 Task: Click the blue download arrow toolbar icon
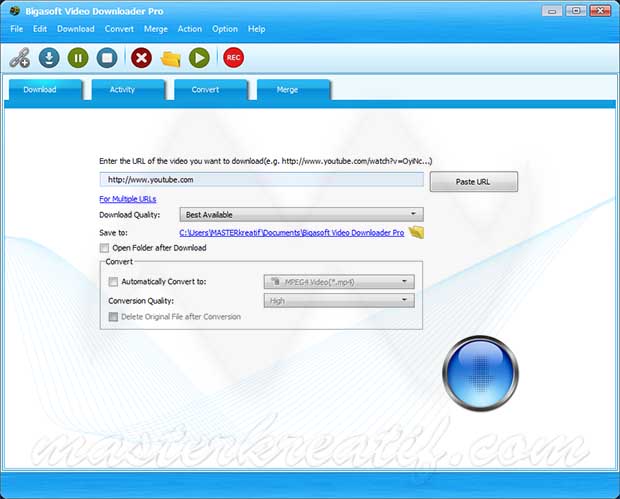point(49,58)
